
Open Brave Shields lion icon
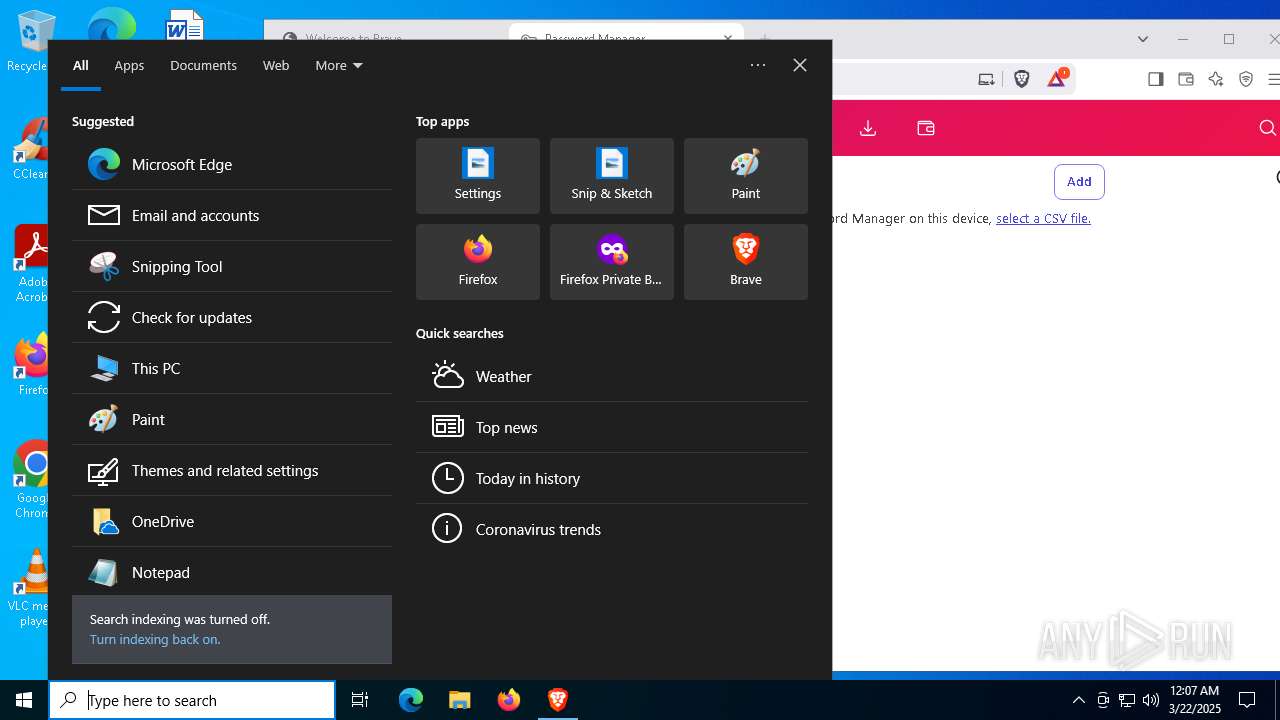pos(1021,79)
